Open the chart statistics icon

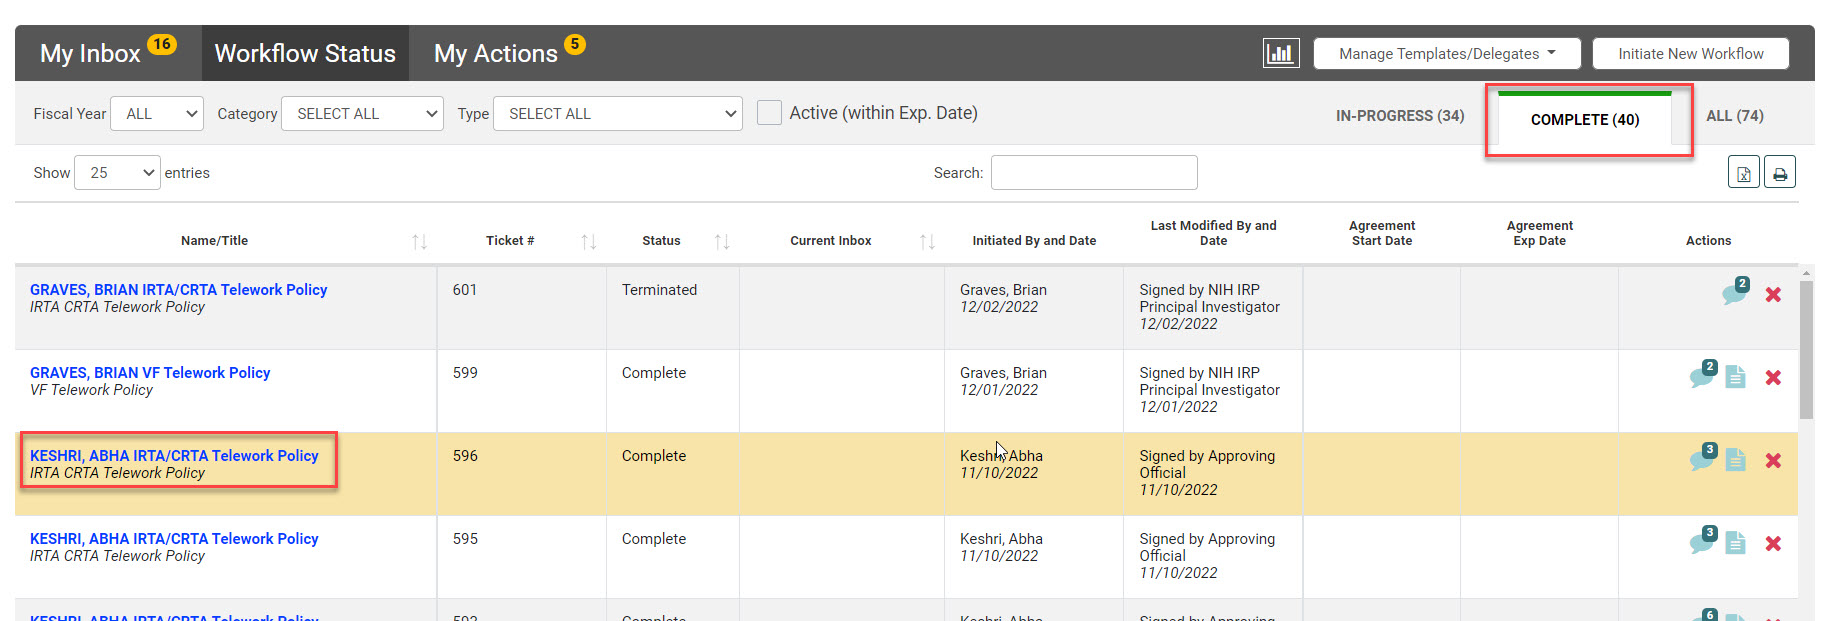pyautogui.click(x=1281, y=53)
